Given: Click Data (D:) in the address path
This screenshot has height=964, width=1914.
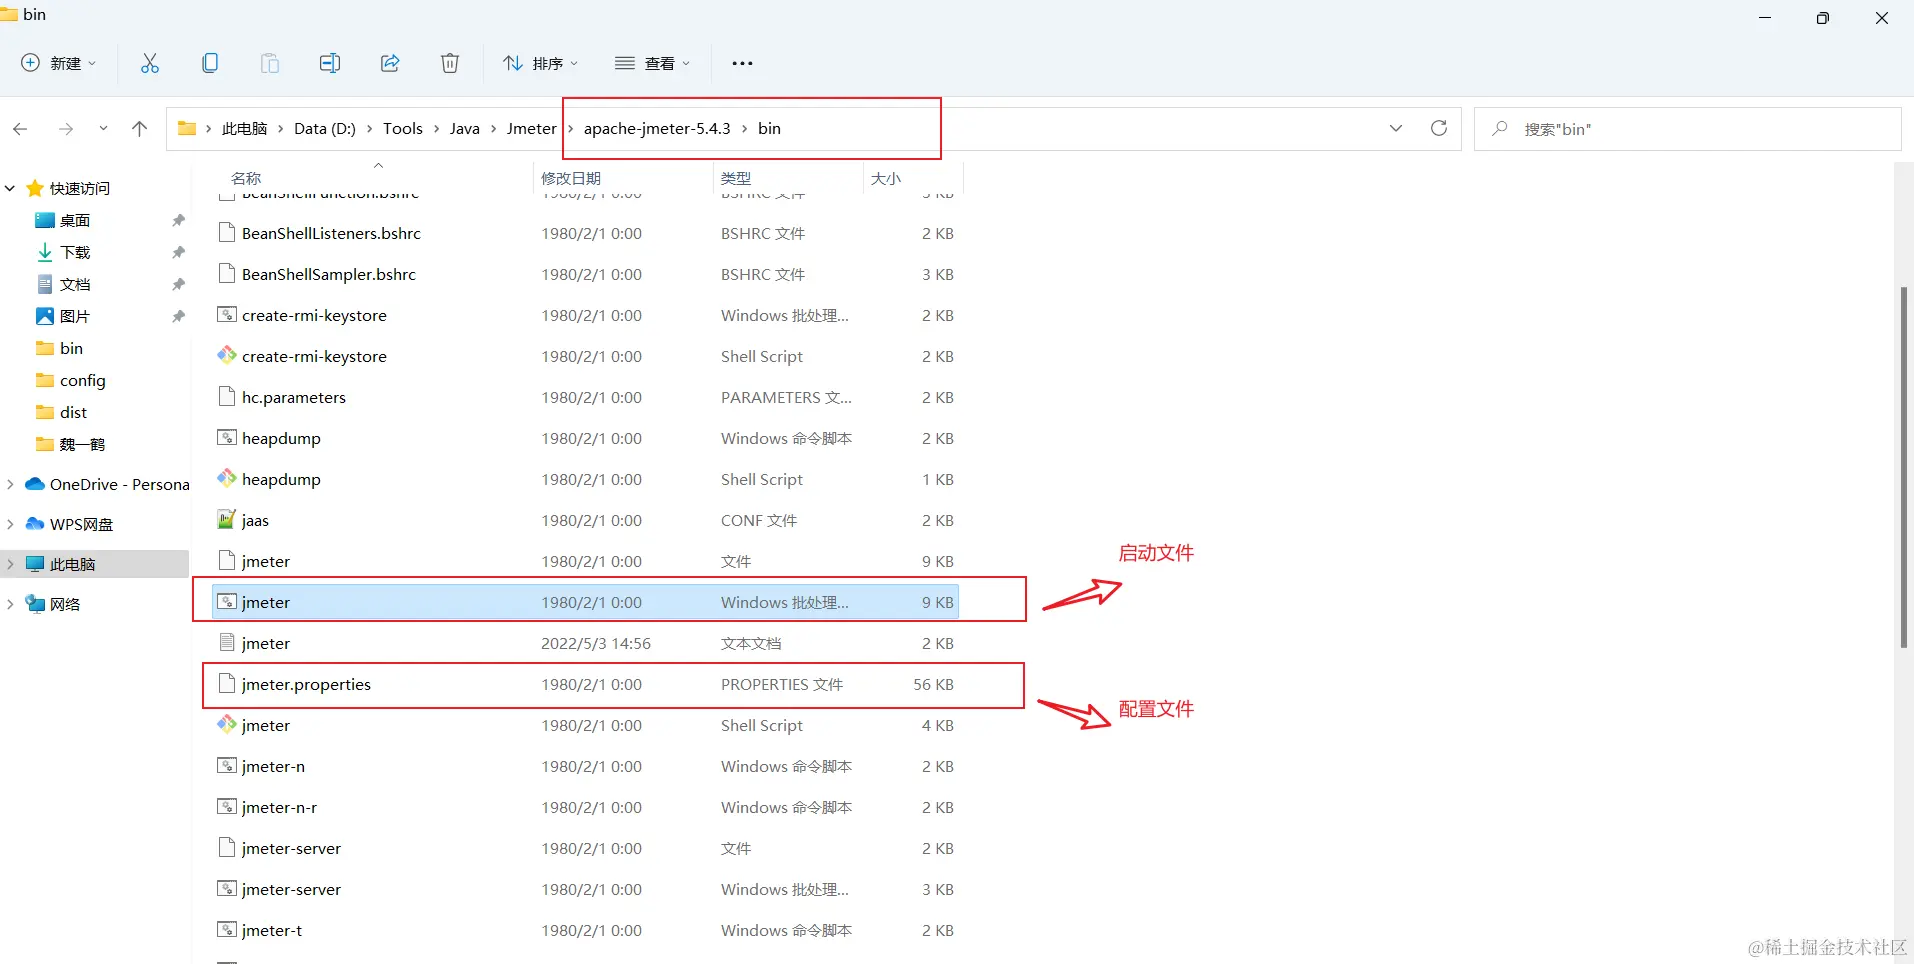Looking at the screenshot, I should click(325, 129).
